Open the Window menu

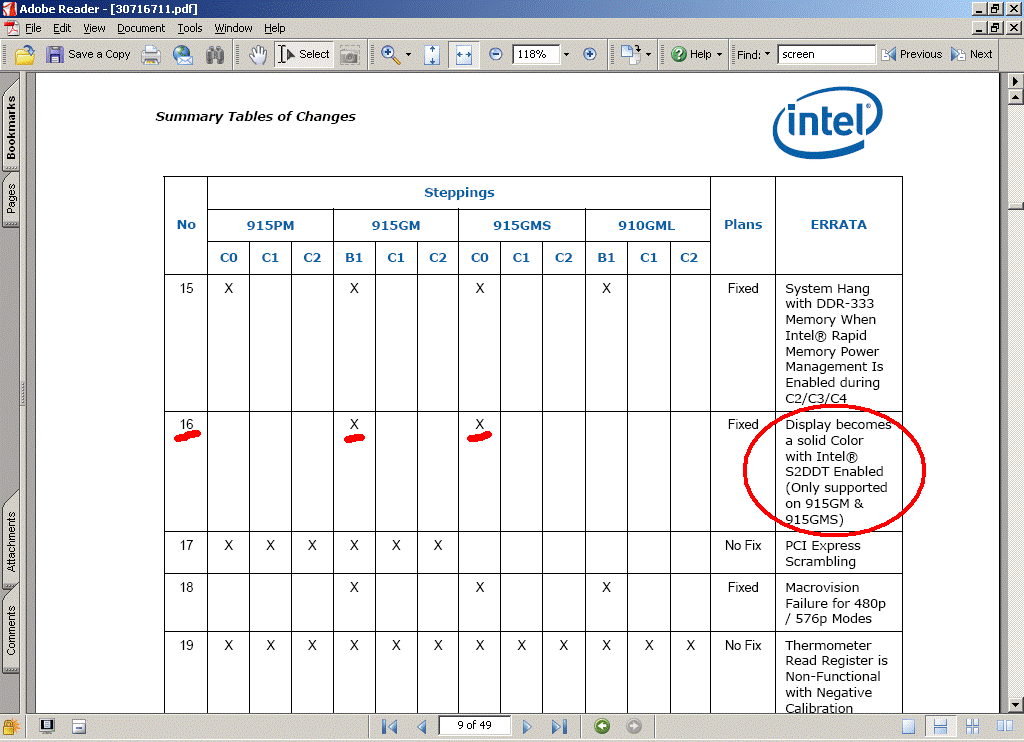click(x=233, y=28)
